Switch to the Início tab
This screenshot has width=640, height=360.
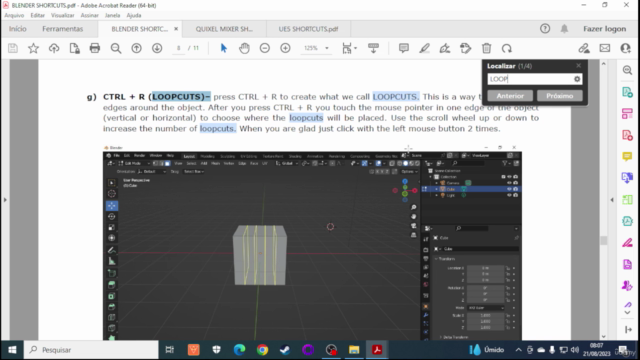(18, 29)
